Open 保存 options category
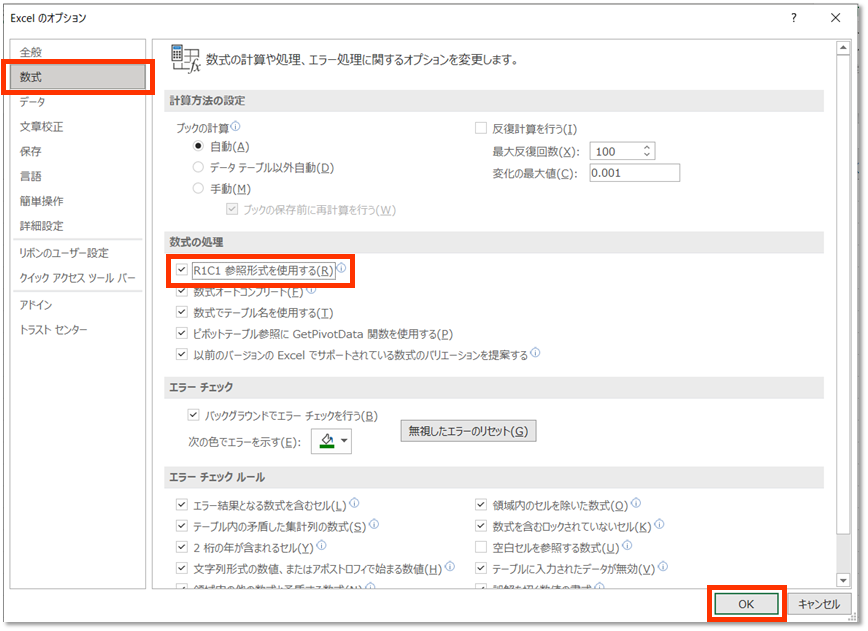 [78, 151]
